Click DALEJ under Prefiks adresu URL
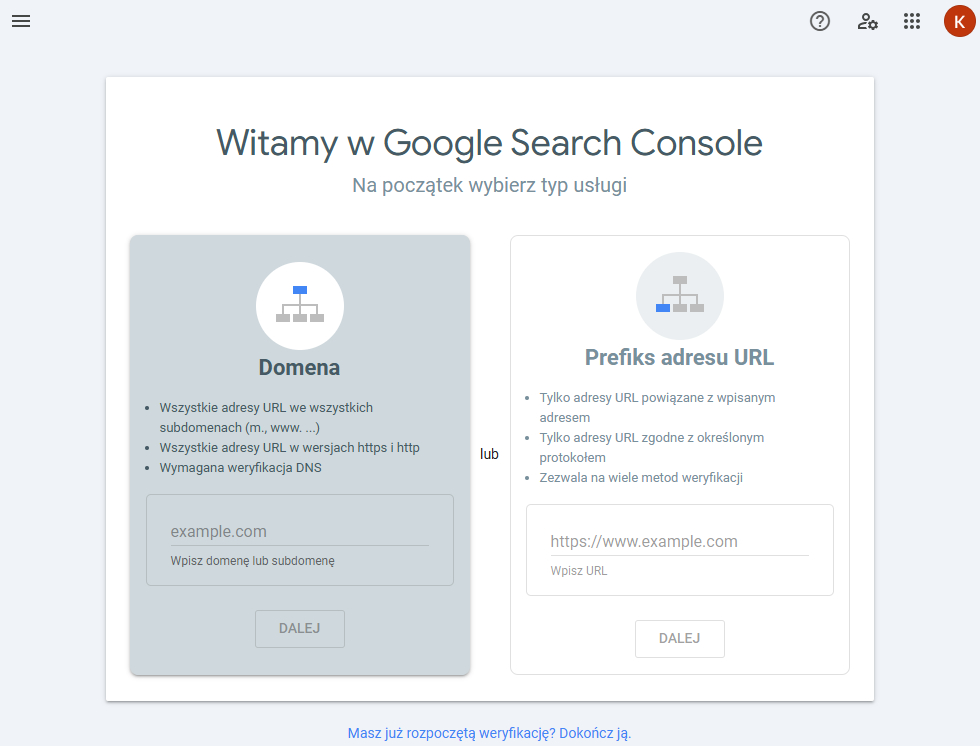Image resolution: width=980 pixels, height=746 pixels. point(680,638)
